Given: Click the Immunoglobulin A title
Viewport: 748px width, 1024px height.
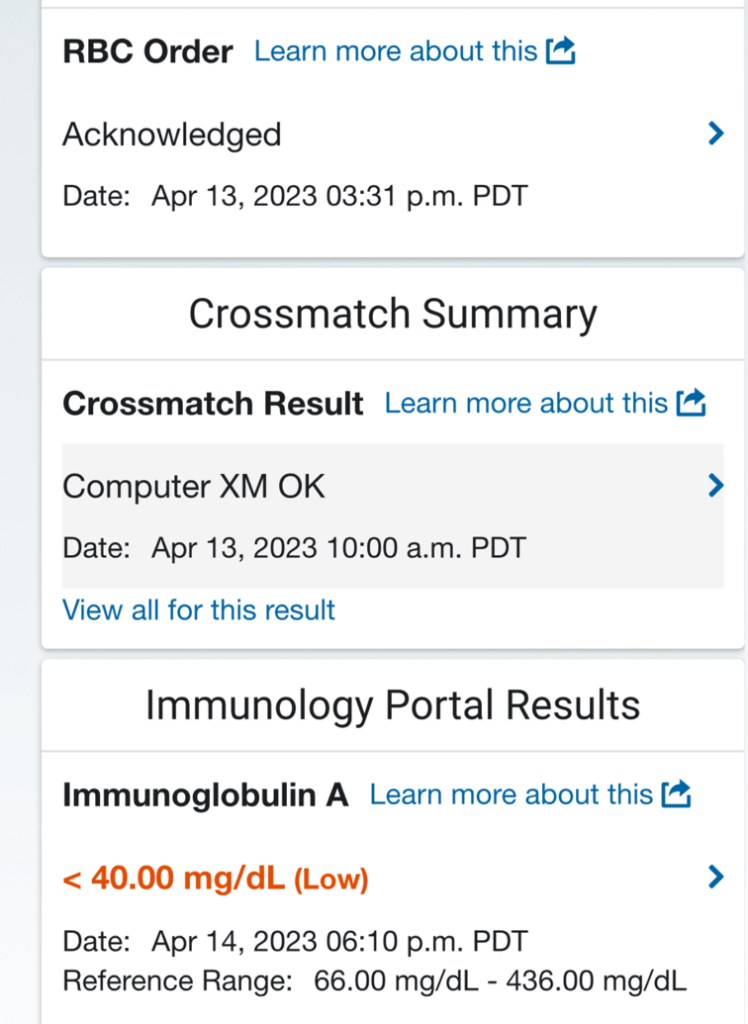Looking at the screenshot, I should coord(205,795).
